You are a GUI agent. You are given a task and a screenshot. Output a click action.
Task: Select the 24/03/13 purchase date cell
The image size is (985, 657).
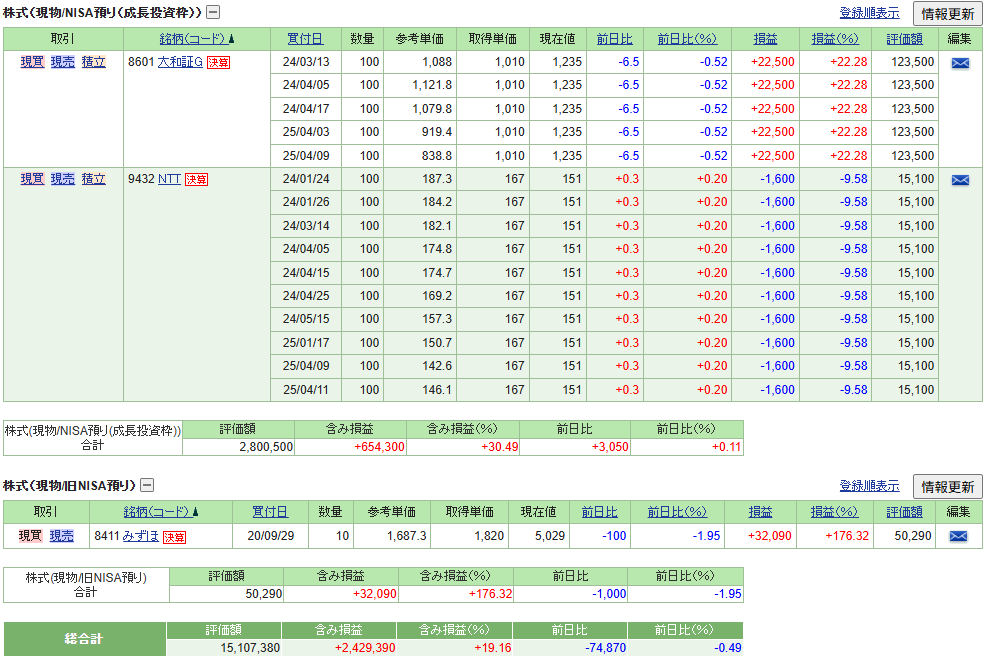pyautogui.click(x=306, y=62)
